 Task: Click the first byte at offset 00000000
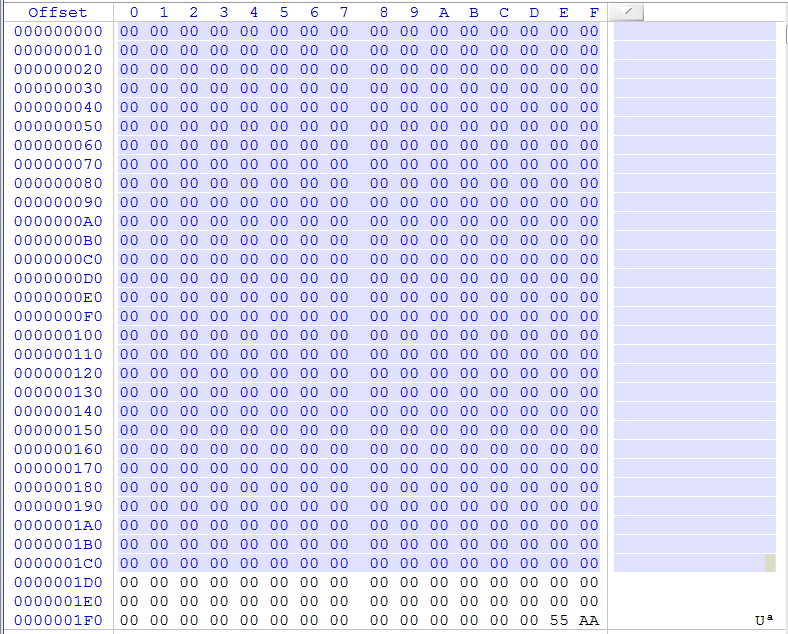tap(129, 31)
